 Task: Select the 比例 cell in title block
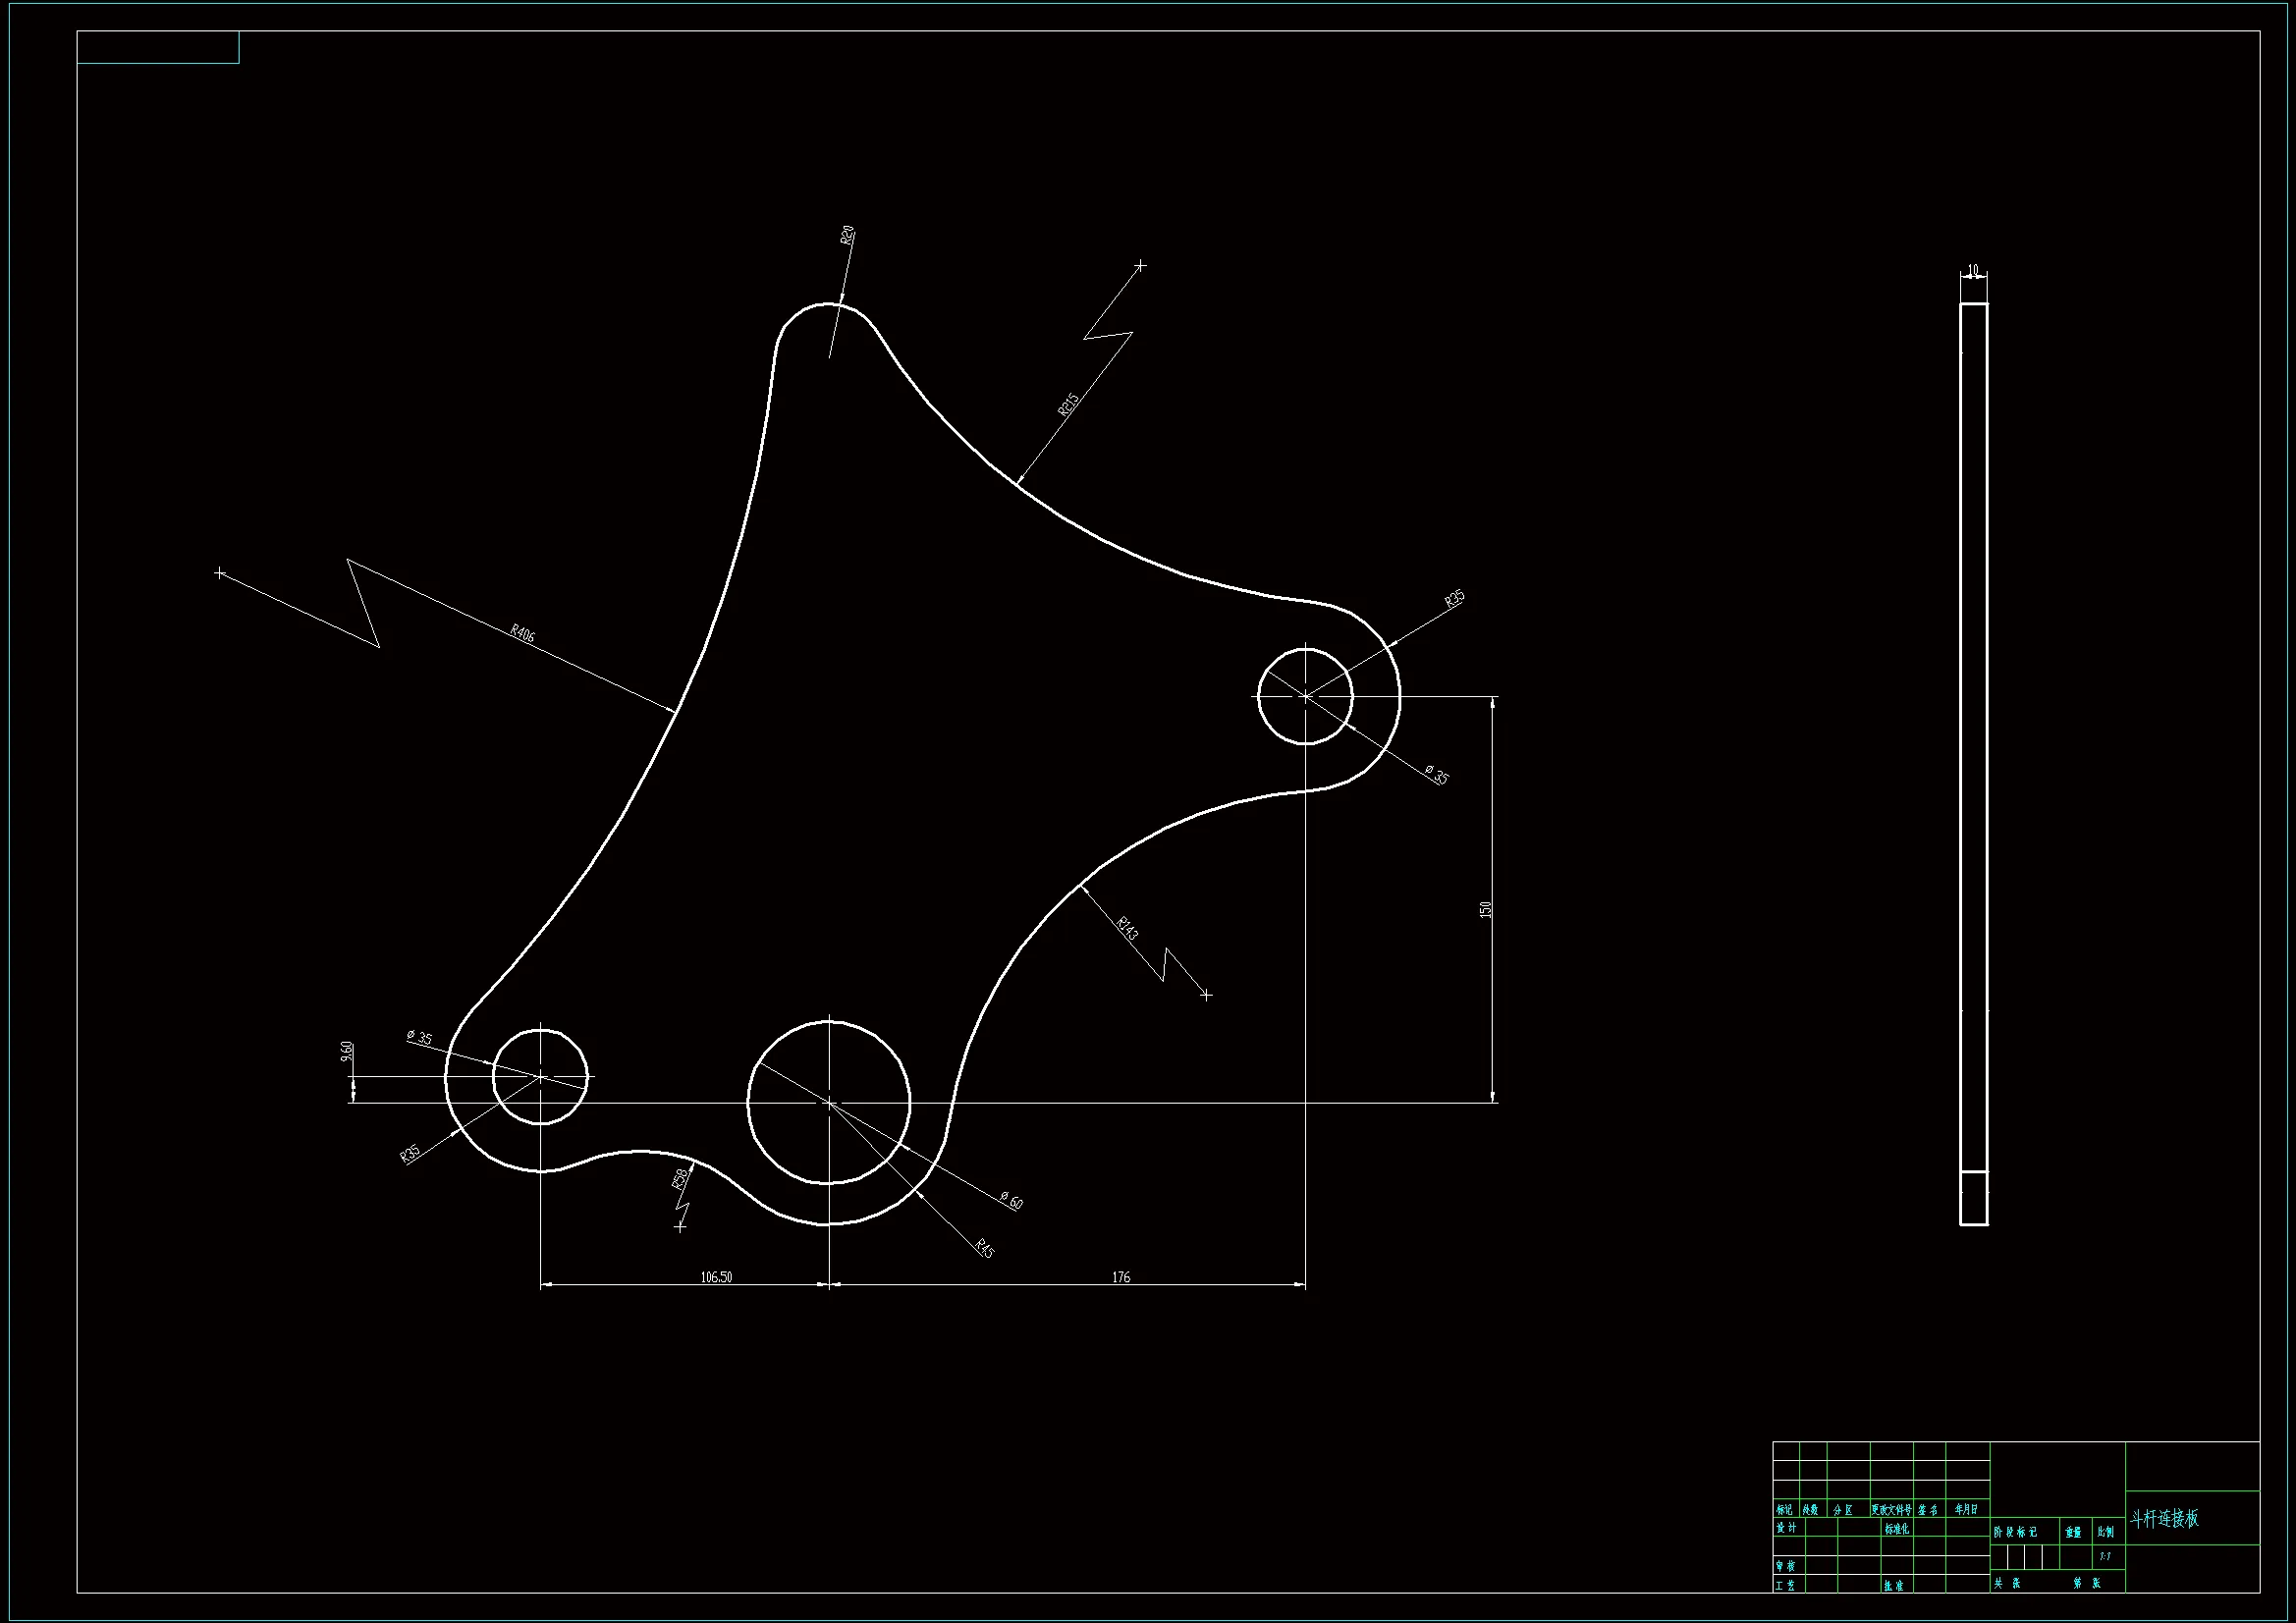click(2106, 1532)
